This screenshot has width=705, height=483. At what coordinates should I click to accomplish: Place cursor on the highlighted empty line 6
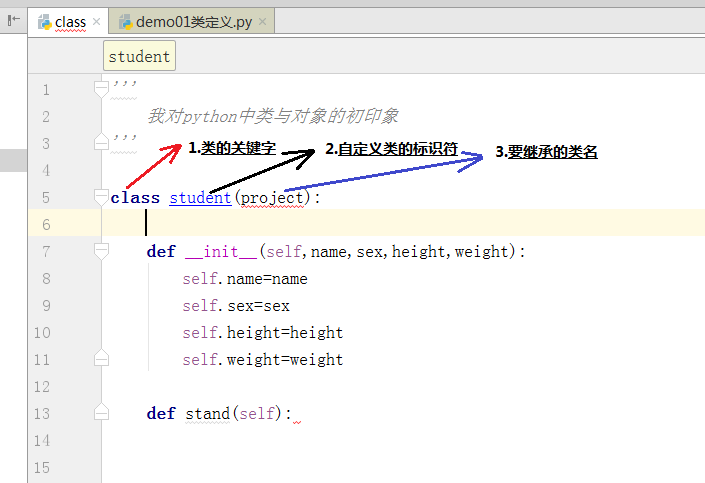pyautogui.click(x=403, y=223)
